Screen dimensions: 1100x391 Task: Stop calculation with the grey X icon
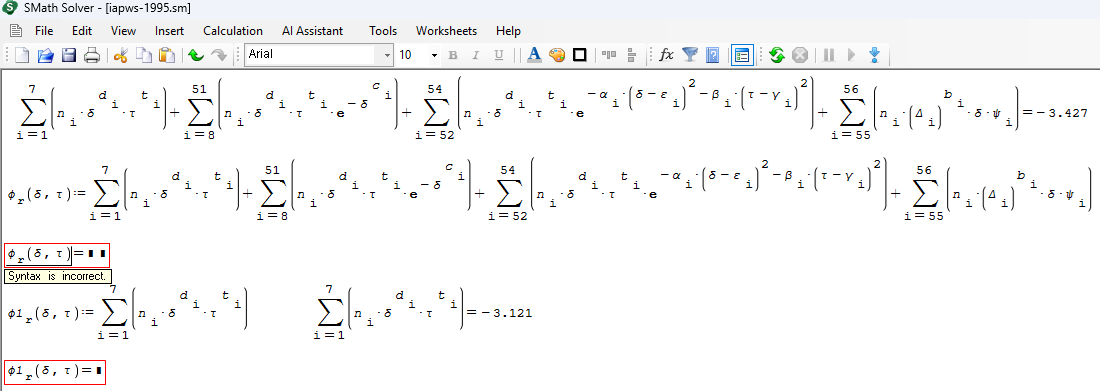tap(800, 55)
